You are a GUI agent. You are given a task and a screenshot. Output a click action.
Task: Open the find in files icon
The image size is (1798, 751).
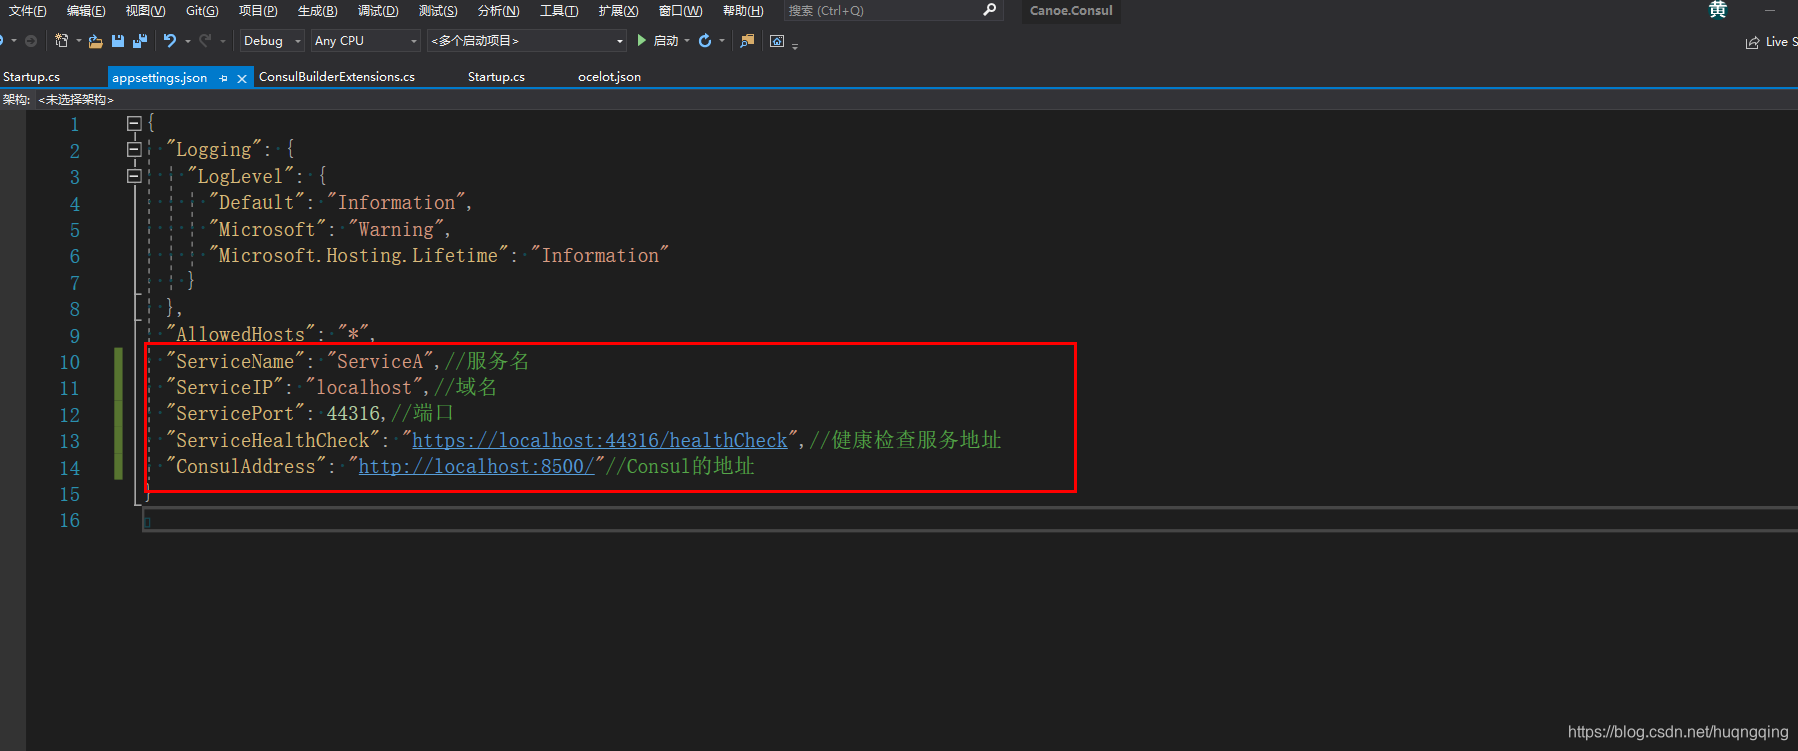click(747, 41)
